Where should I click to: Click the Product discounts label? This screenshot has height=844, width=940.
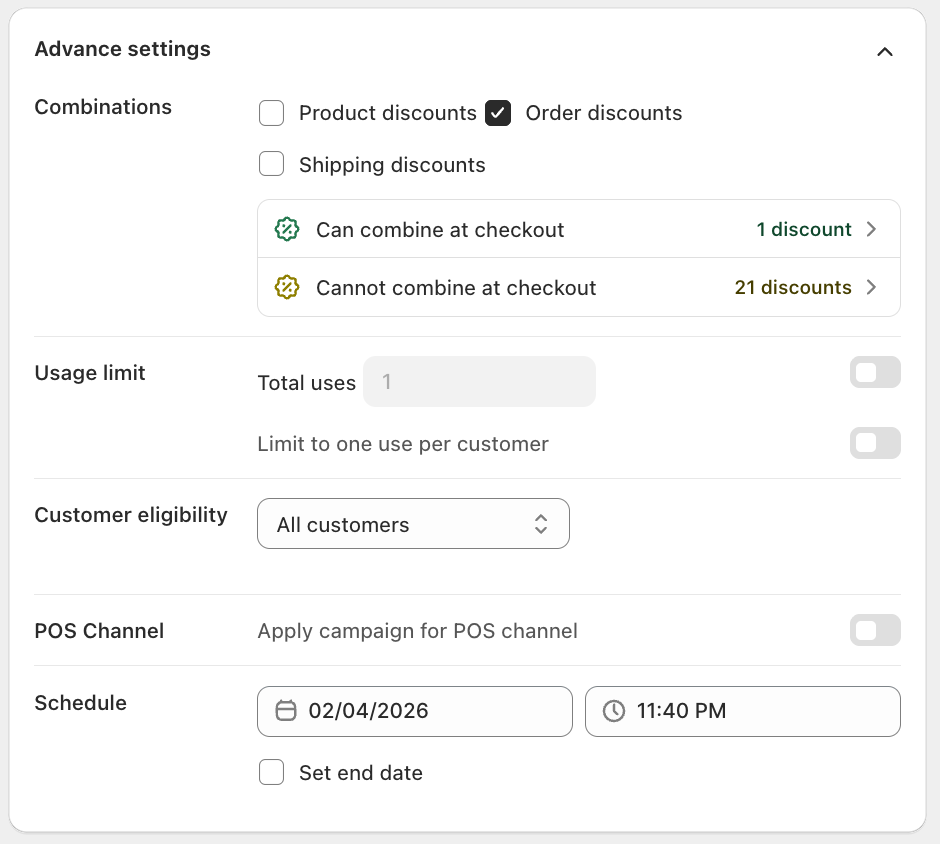pos(388,113)
